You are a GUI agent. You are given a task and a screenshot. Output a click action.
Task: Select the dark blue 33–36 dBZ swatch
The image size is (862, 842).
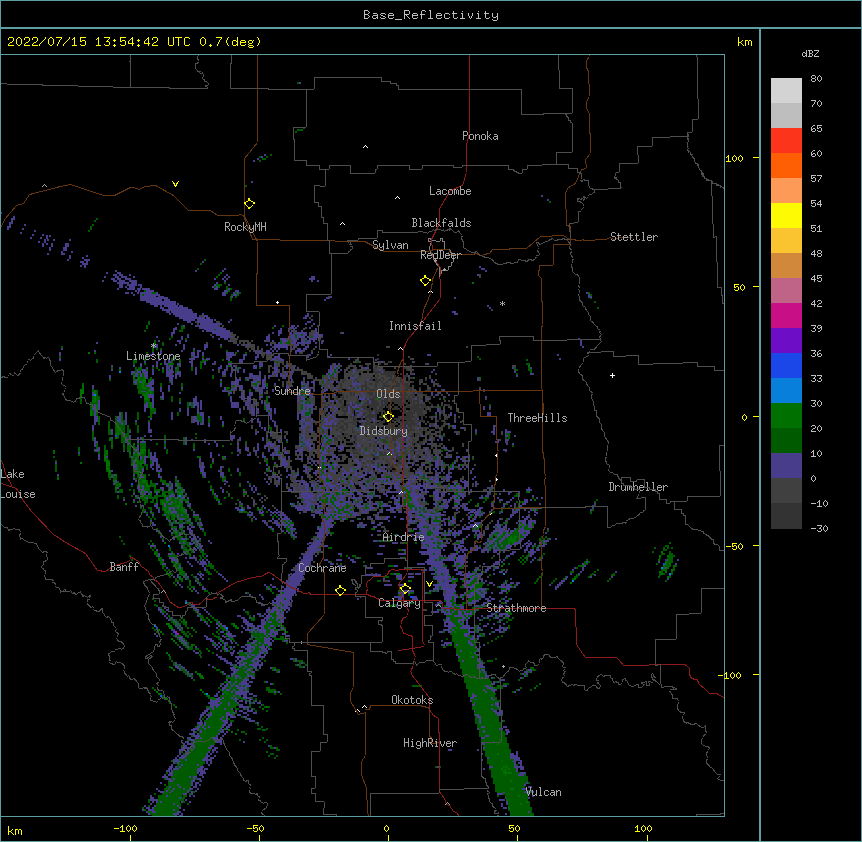click(x=786, y=365)
